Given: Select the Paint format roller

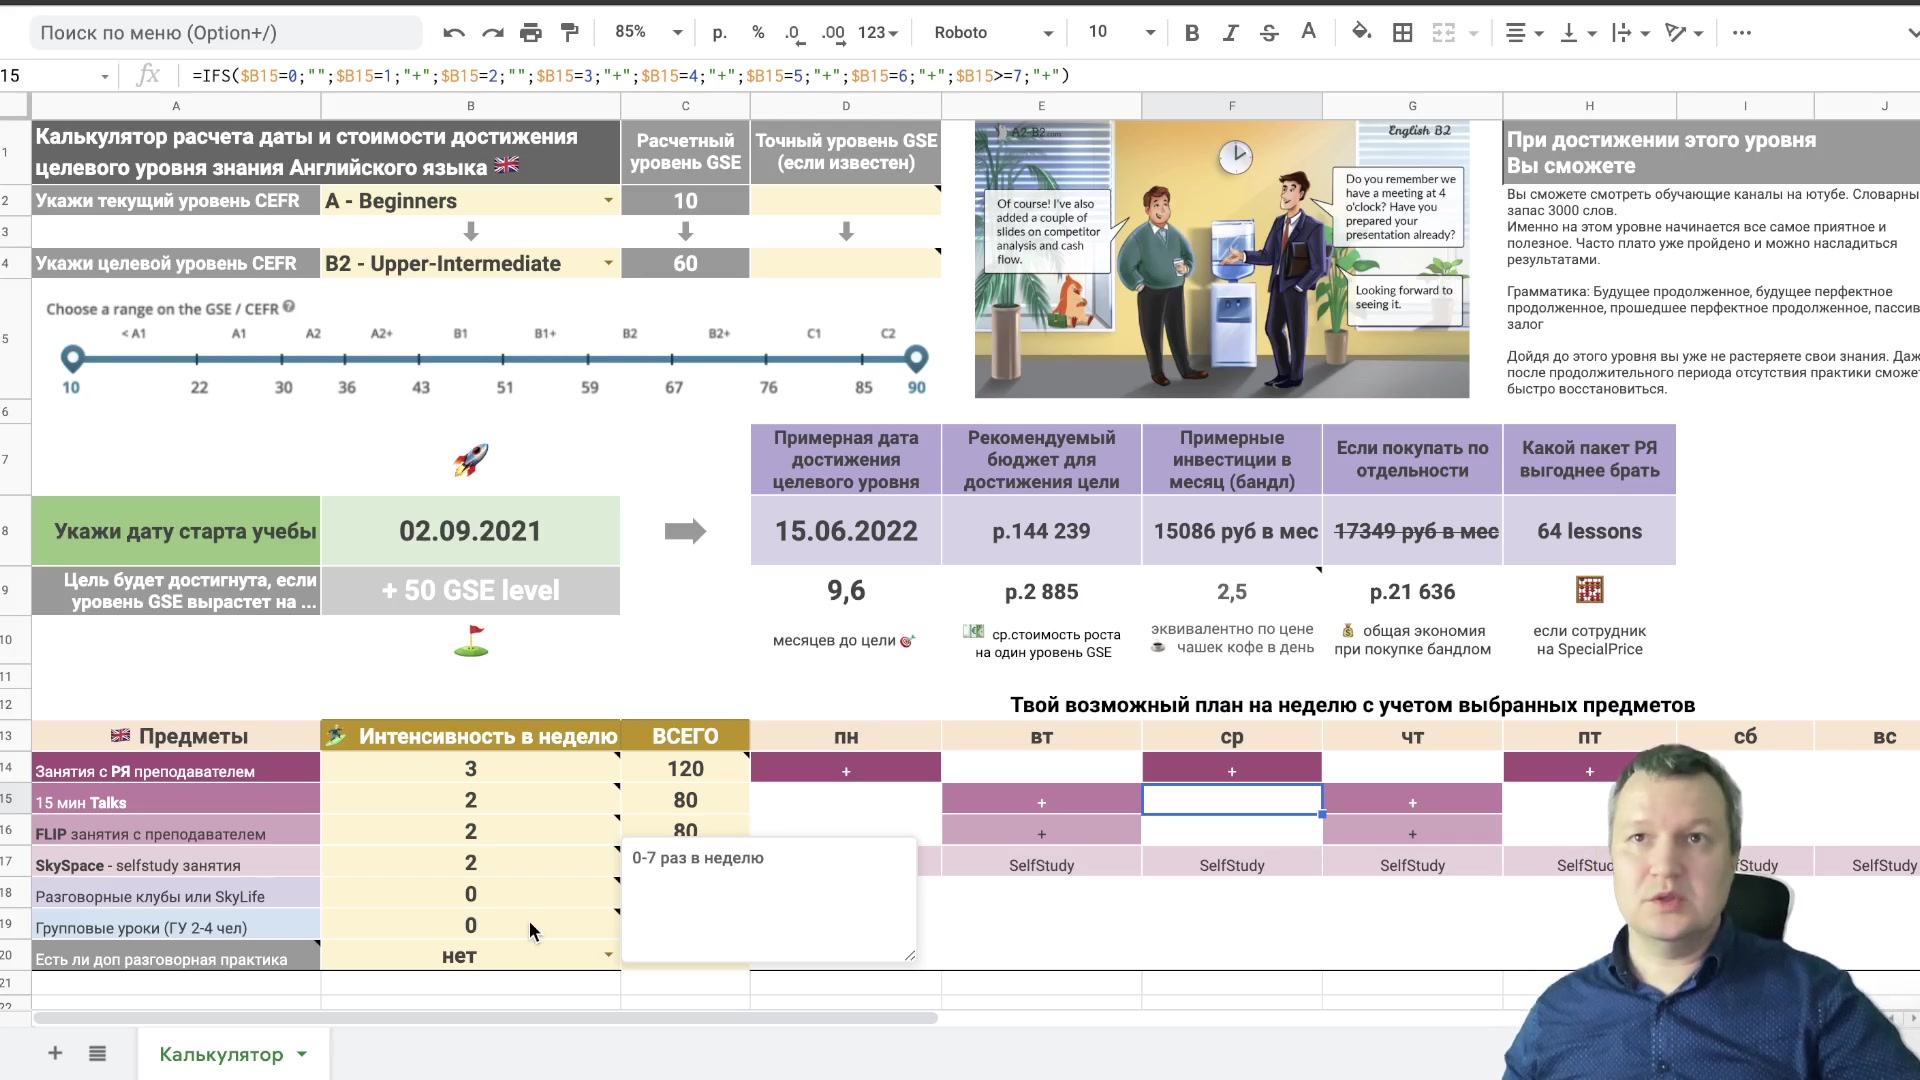Looking at the screenshot, I should tap(569, 33).
